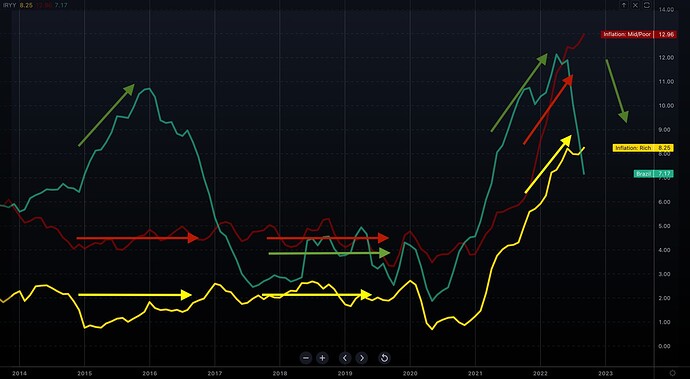Shift chart left with the back chevron
This screenshot has height=379, width=690.
tap(345, 358)
